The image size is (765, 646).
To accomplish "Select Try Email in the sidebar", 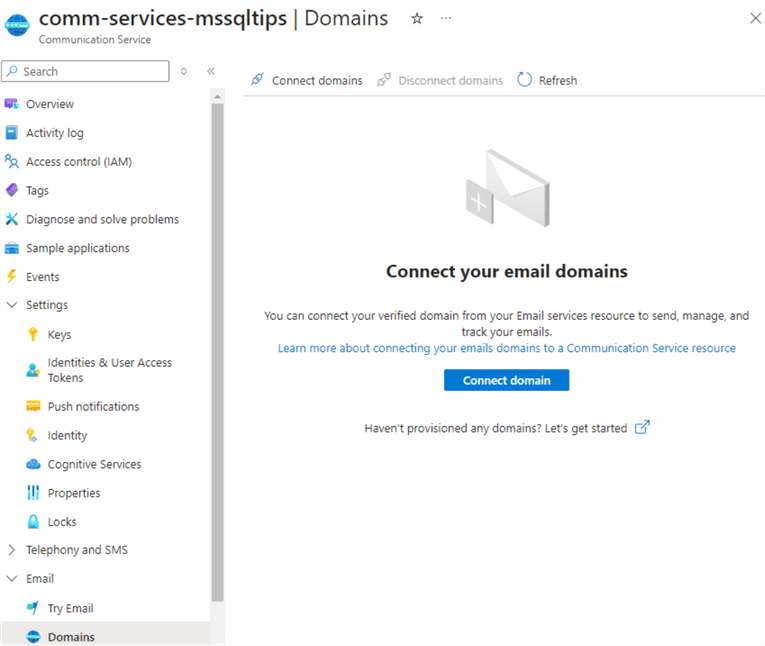I will (70, 608).
